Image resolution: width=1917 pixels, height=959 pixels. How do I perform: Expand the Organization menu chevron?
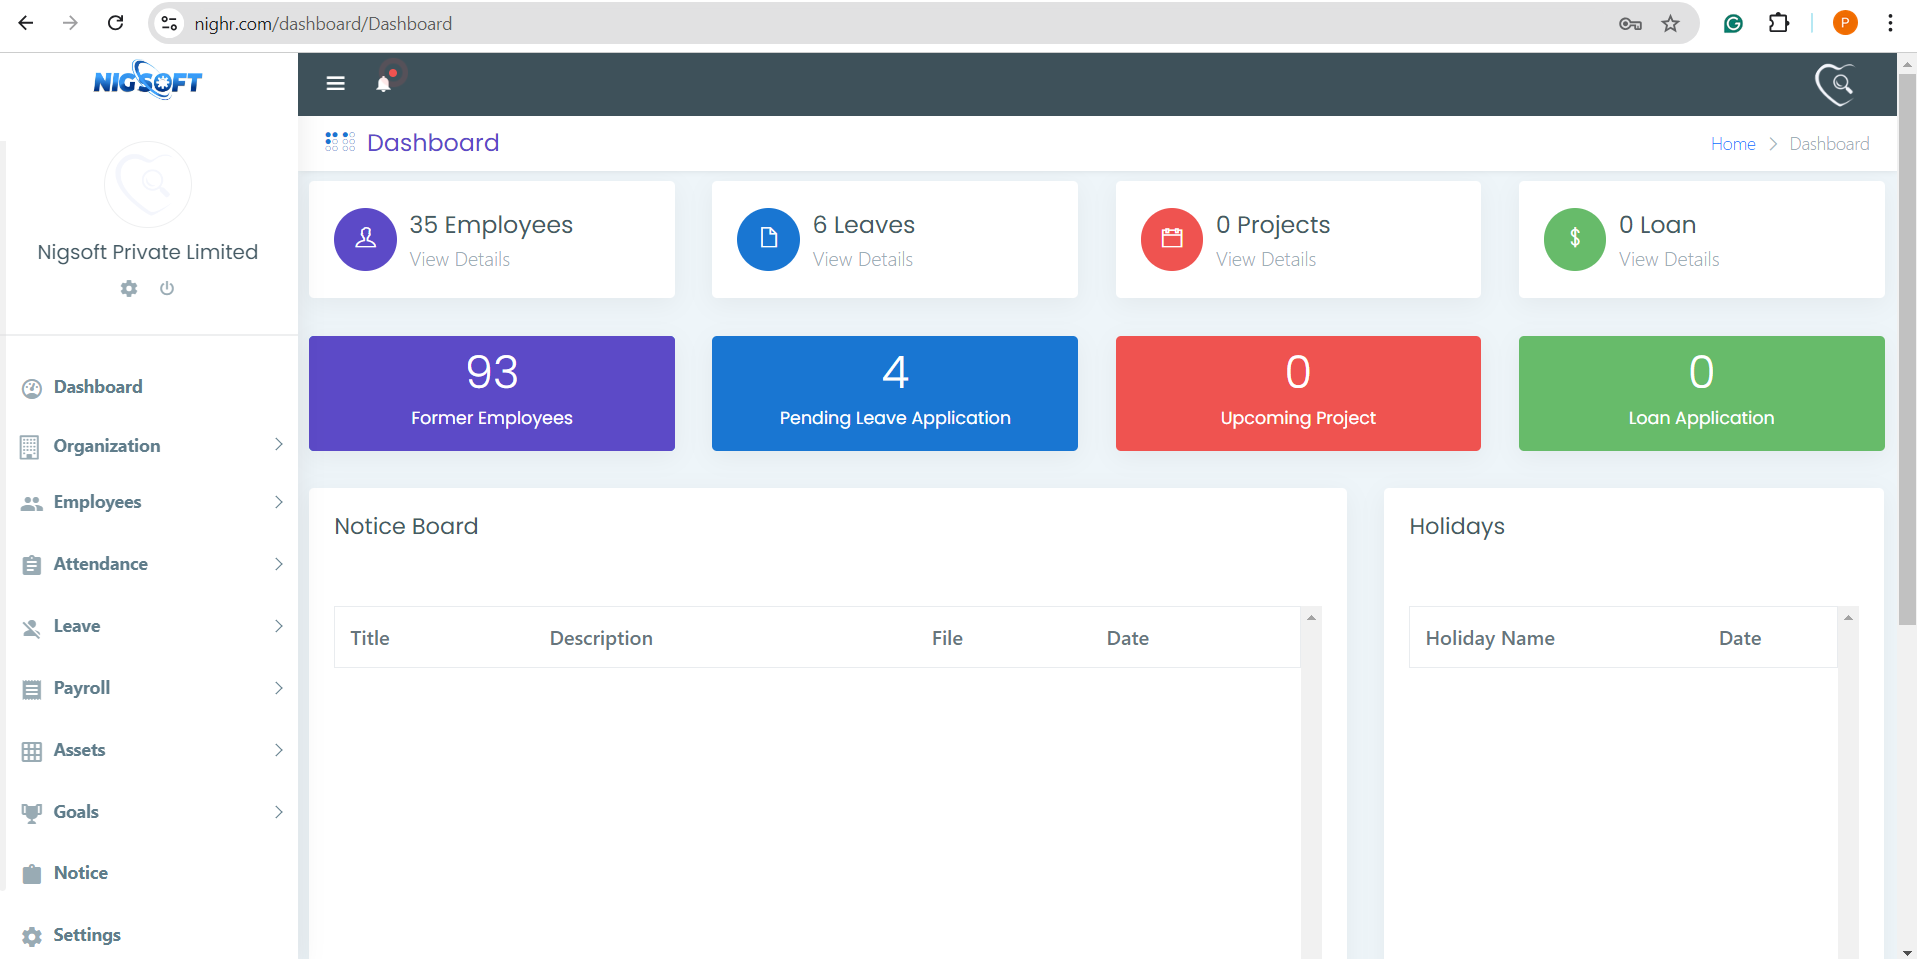coord(279,445)
